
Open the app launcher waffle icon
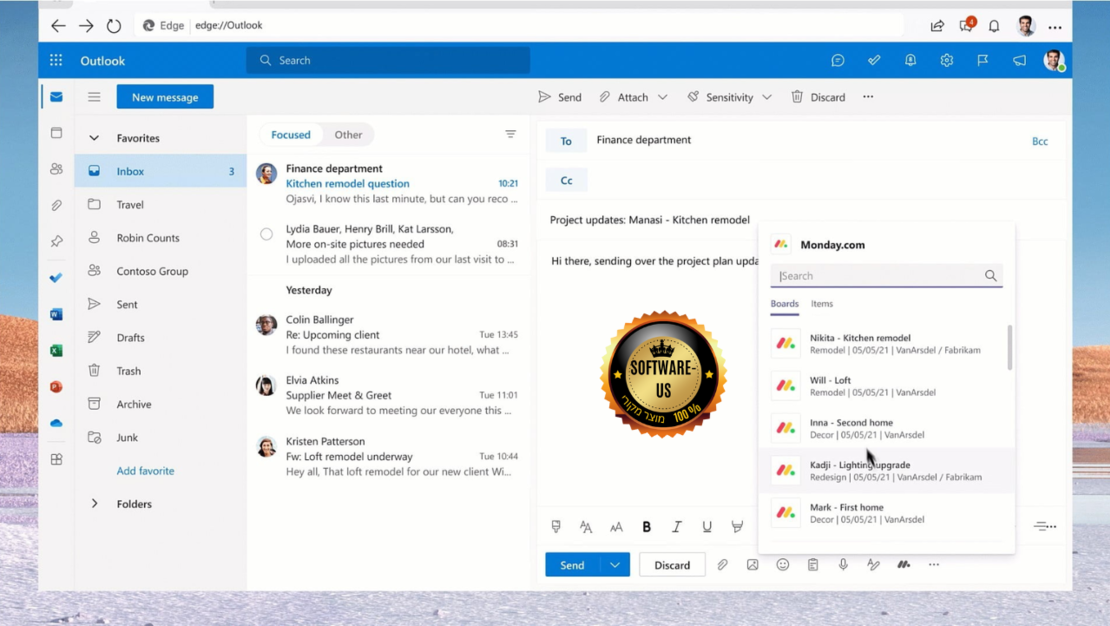[x=56, y=60]
